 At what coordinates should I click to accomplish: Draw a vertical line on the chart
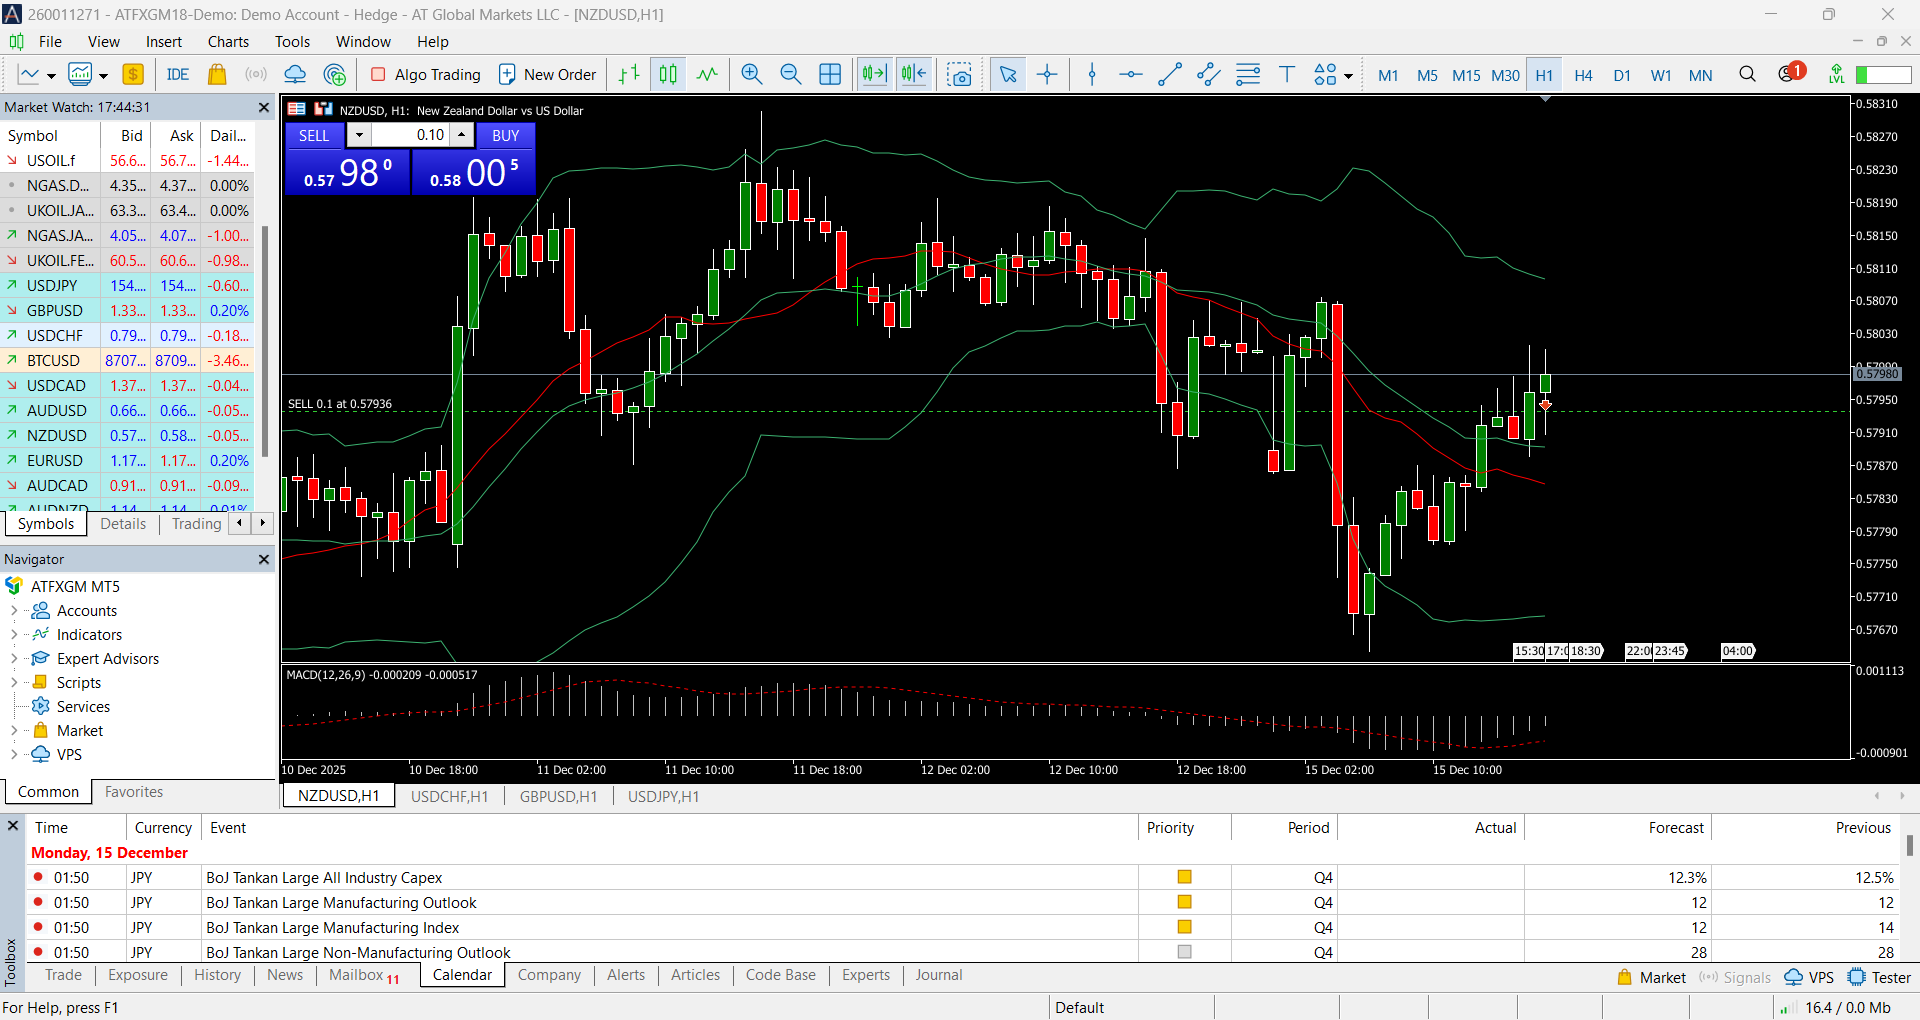(x=1092, y=74)
